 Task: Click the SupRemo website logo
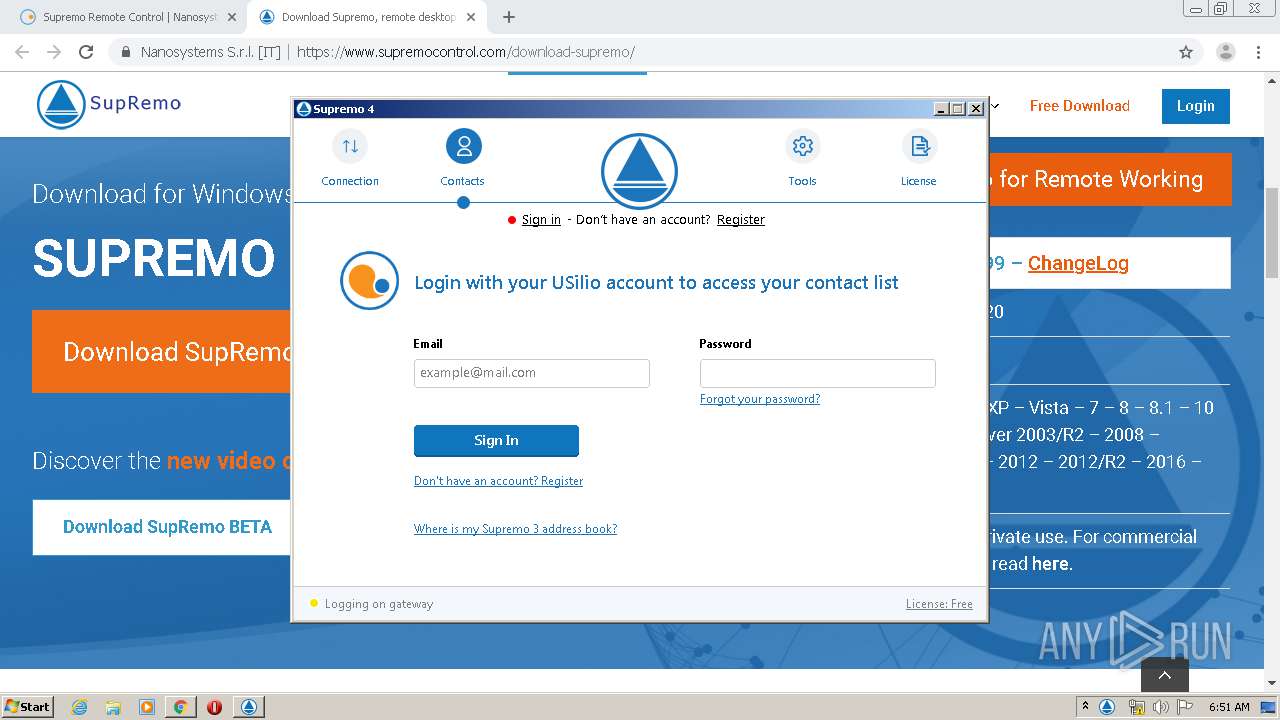click(109, 104)
